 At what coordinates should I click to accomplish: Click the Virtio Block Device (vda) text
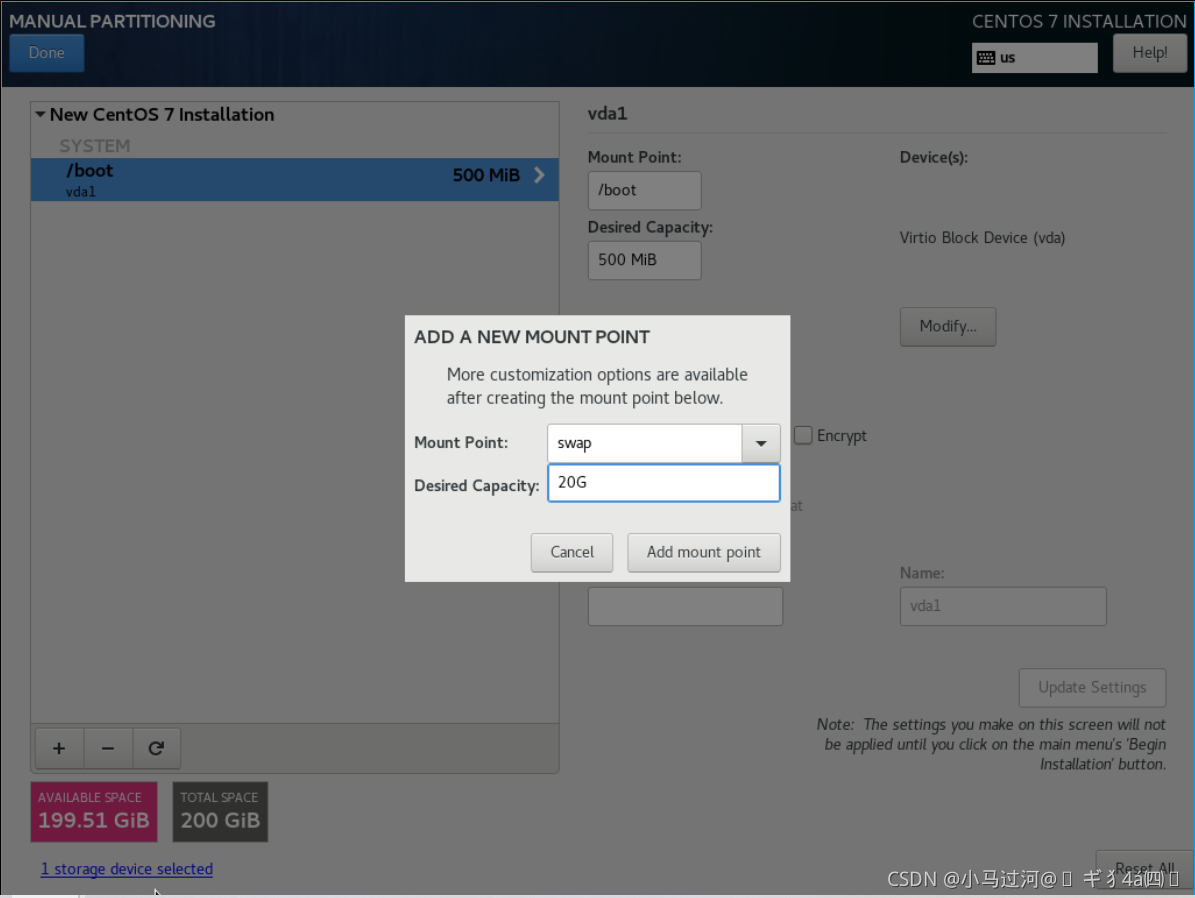(x=982, y=238)
